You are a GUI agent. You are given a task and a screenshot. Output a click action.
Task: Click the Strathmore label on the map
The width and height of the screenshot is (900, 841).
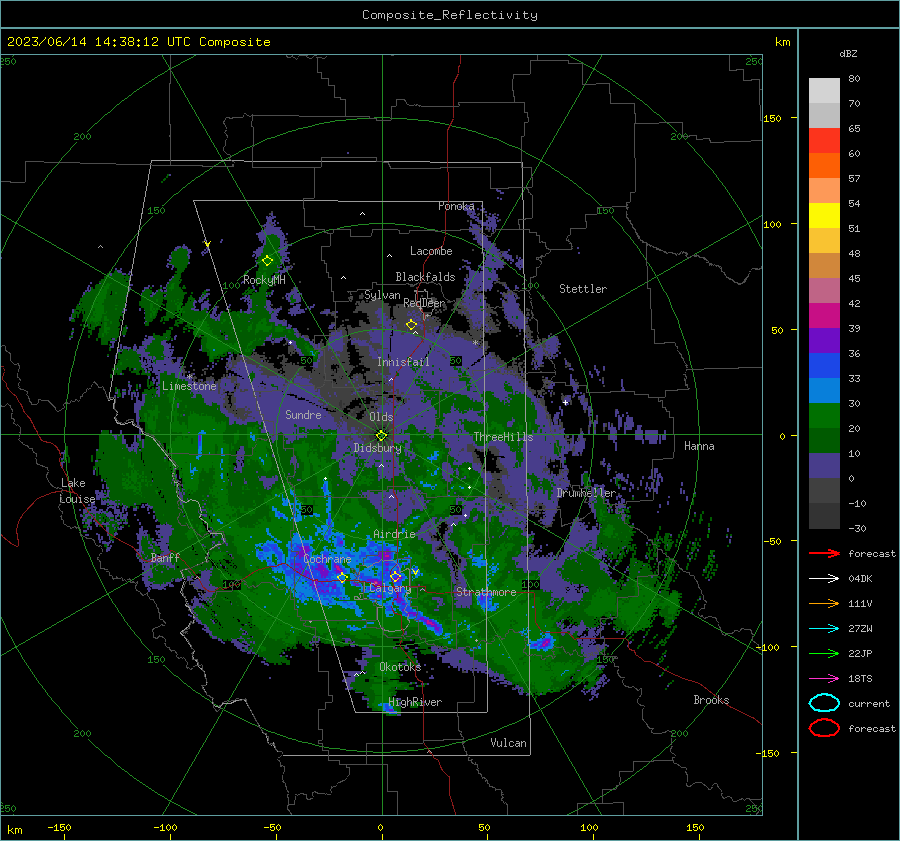[x=486, y=592]
